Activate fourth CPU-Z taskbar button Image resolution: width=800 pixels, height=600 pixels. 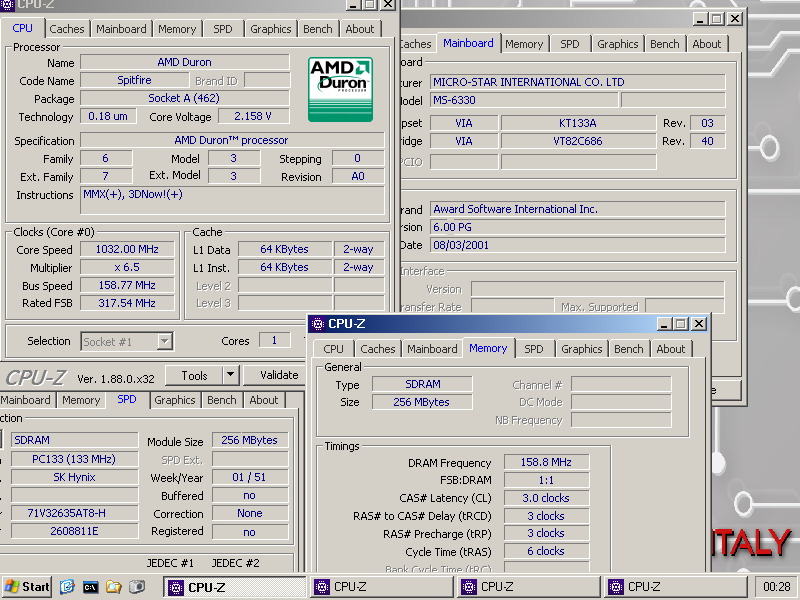pyautogui.click(x=676, y=587)
